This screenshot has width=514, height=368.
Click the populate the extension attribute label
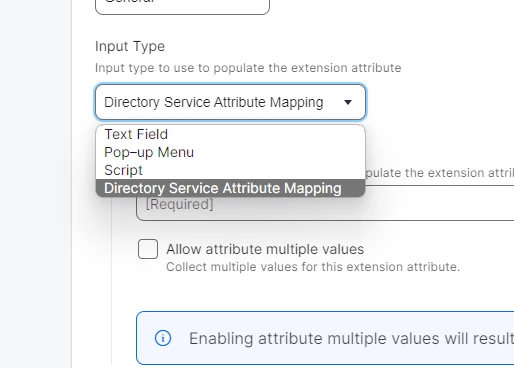tap(440, 173)
